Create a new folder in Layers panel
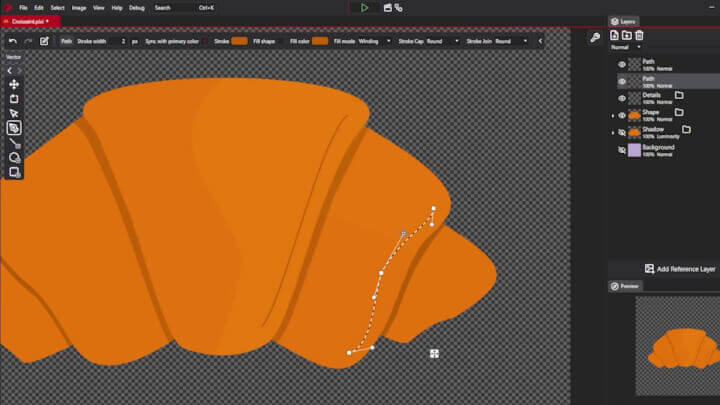The image size is (720, 405). pos(627,35)
